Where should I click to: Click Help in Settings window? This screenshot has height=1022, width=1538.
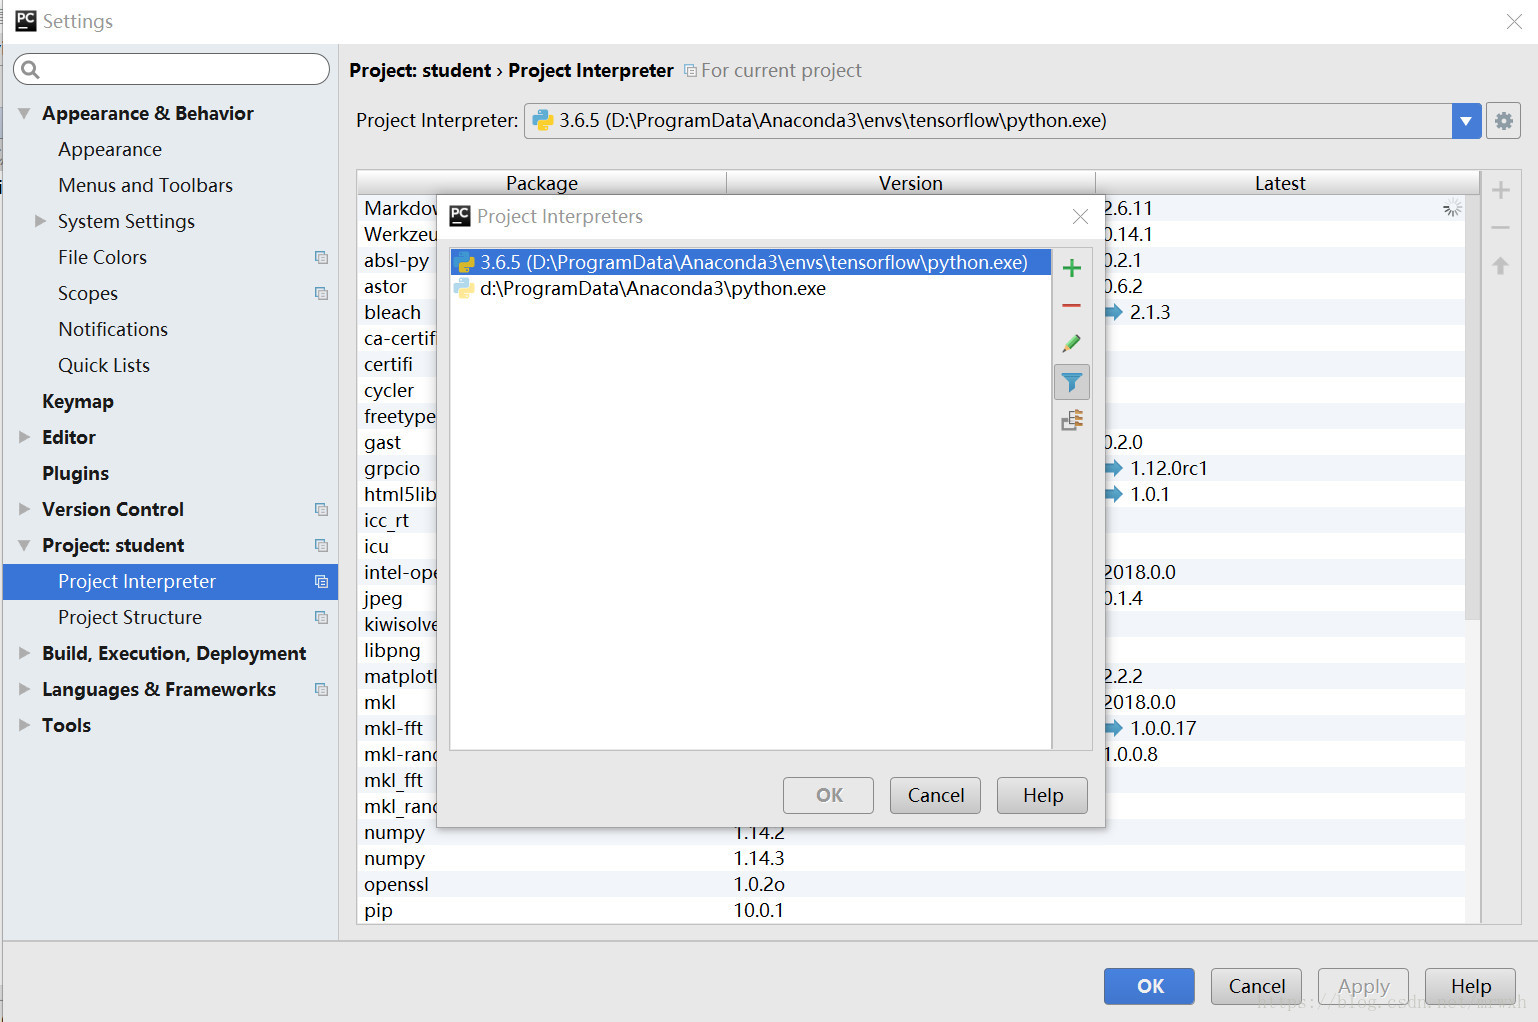coord(1470,986)
